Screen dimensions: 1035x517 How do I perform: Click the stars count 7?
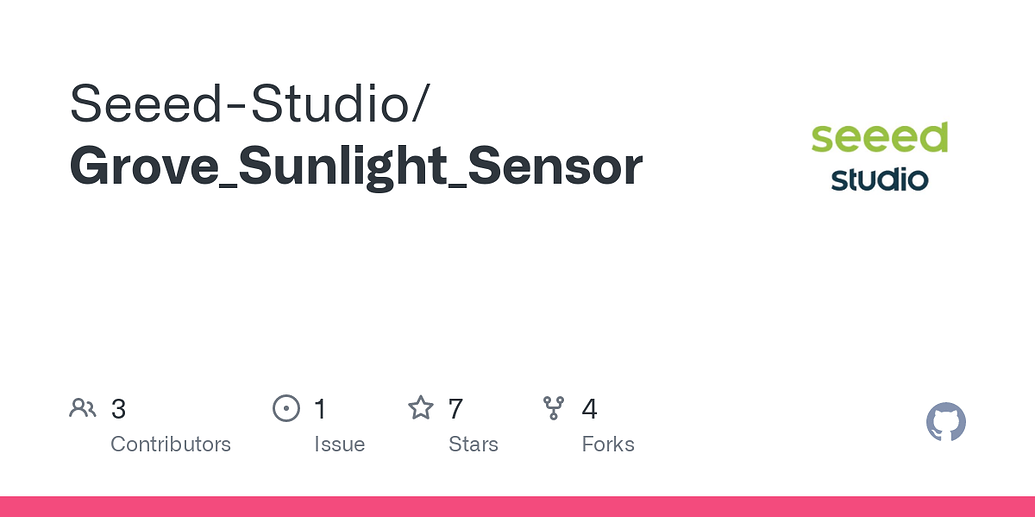[455, 409]
